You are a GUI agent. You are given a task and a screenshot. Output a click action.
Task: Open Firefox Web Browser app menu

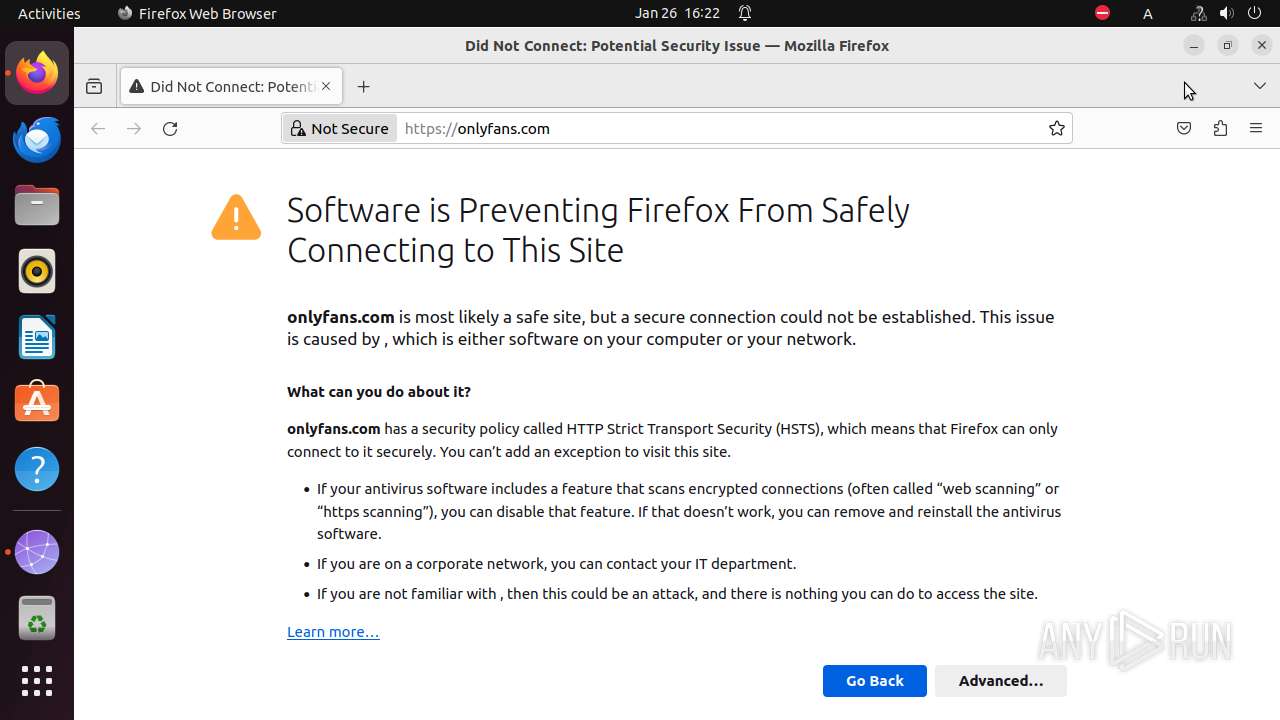point(197,13)
